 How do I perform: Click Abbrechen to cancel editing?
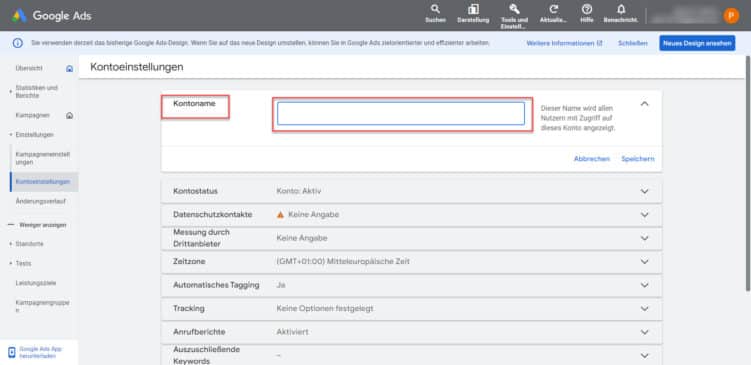pyautogui.click(x=592, y=159)
